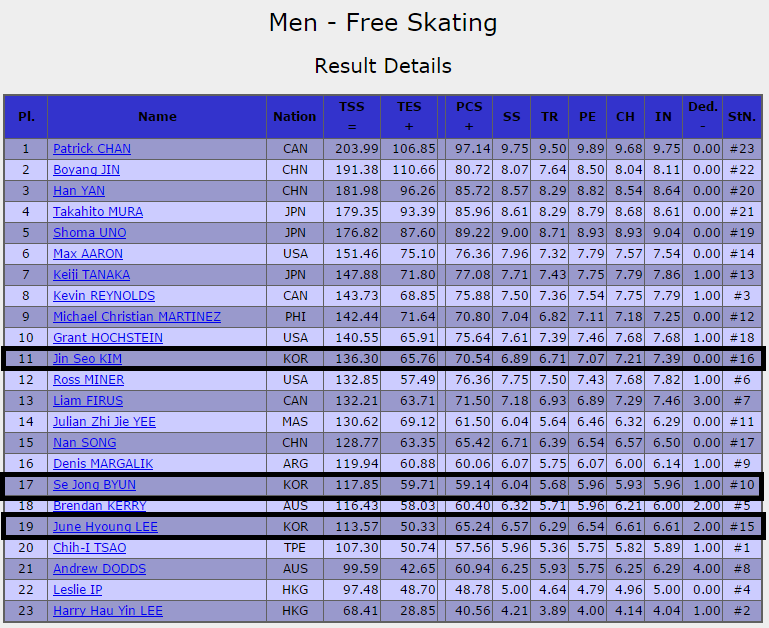Select the Grant HOCHSTEIN link
Image resolution: width=769 pixels, height=628 pixels.
108,338
